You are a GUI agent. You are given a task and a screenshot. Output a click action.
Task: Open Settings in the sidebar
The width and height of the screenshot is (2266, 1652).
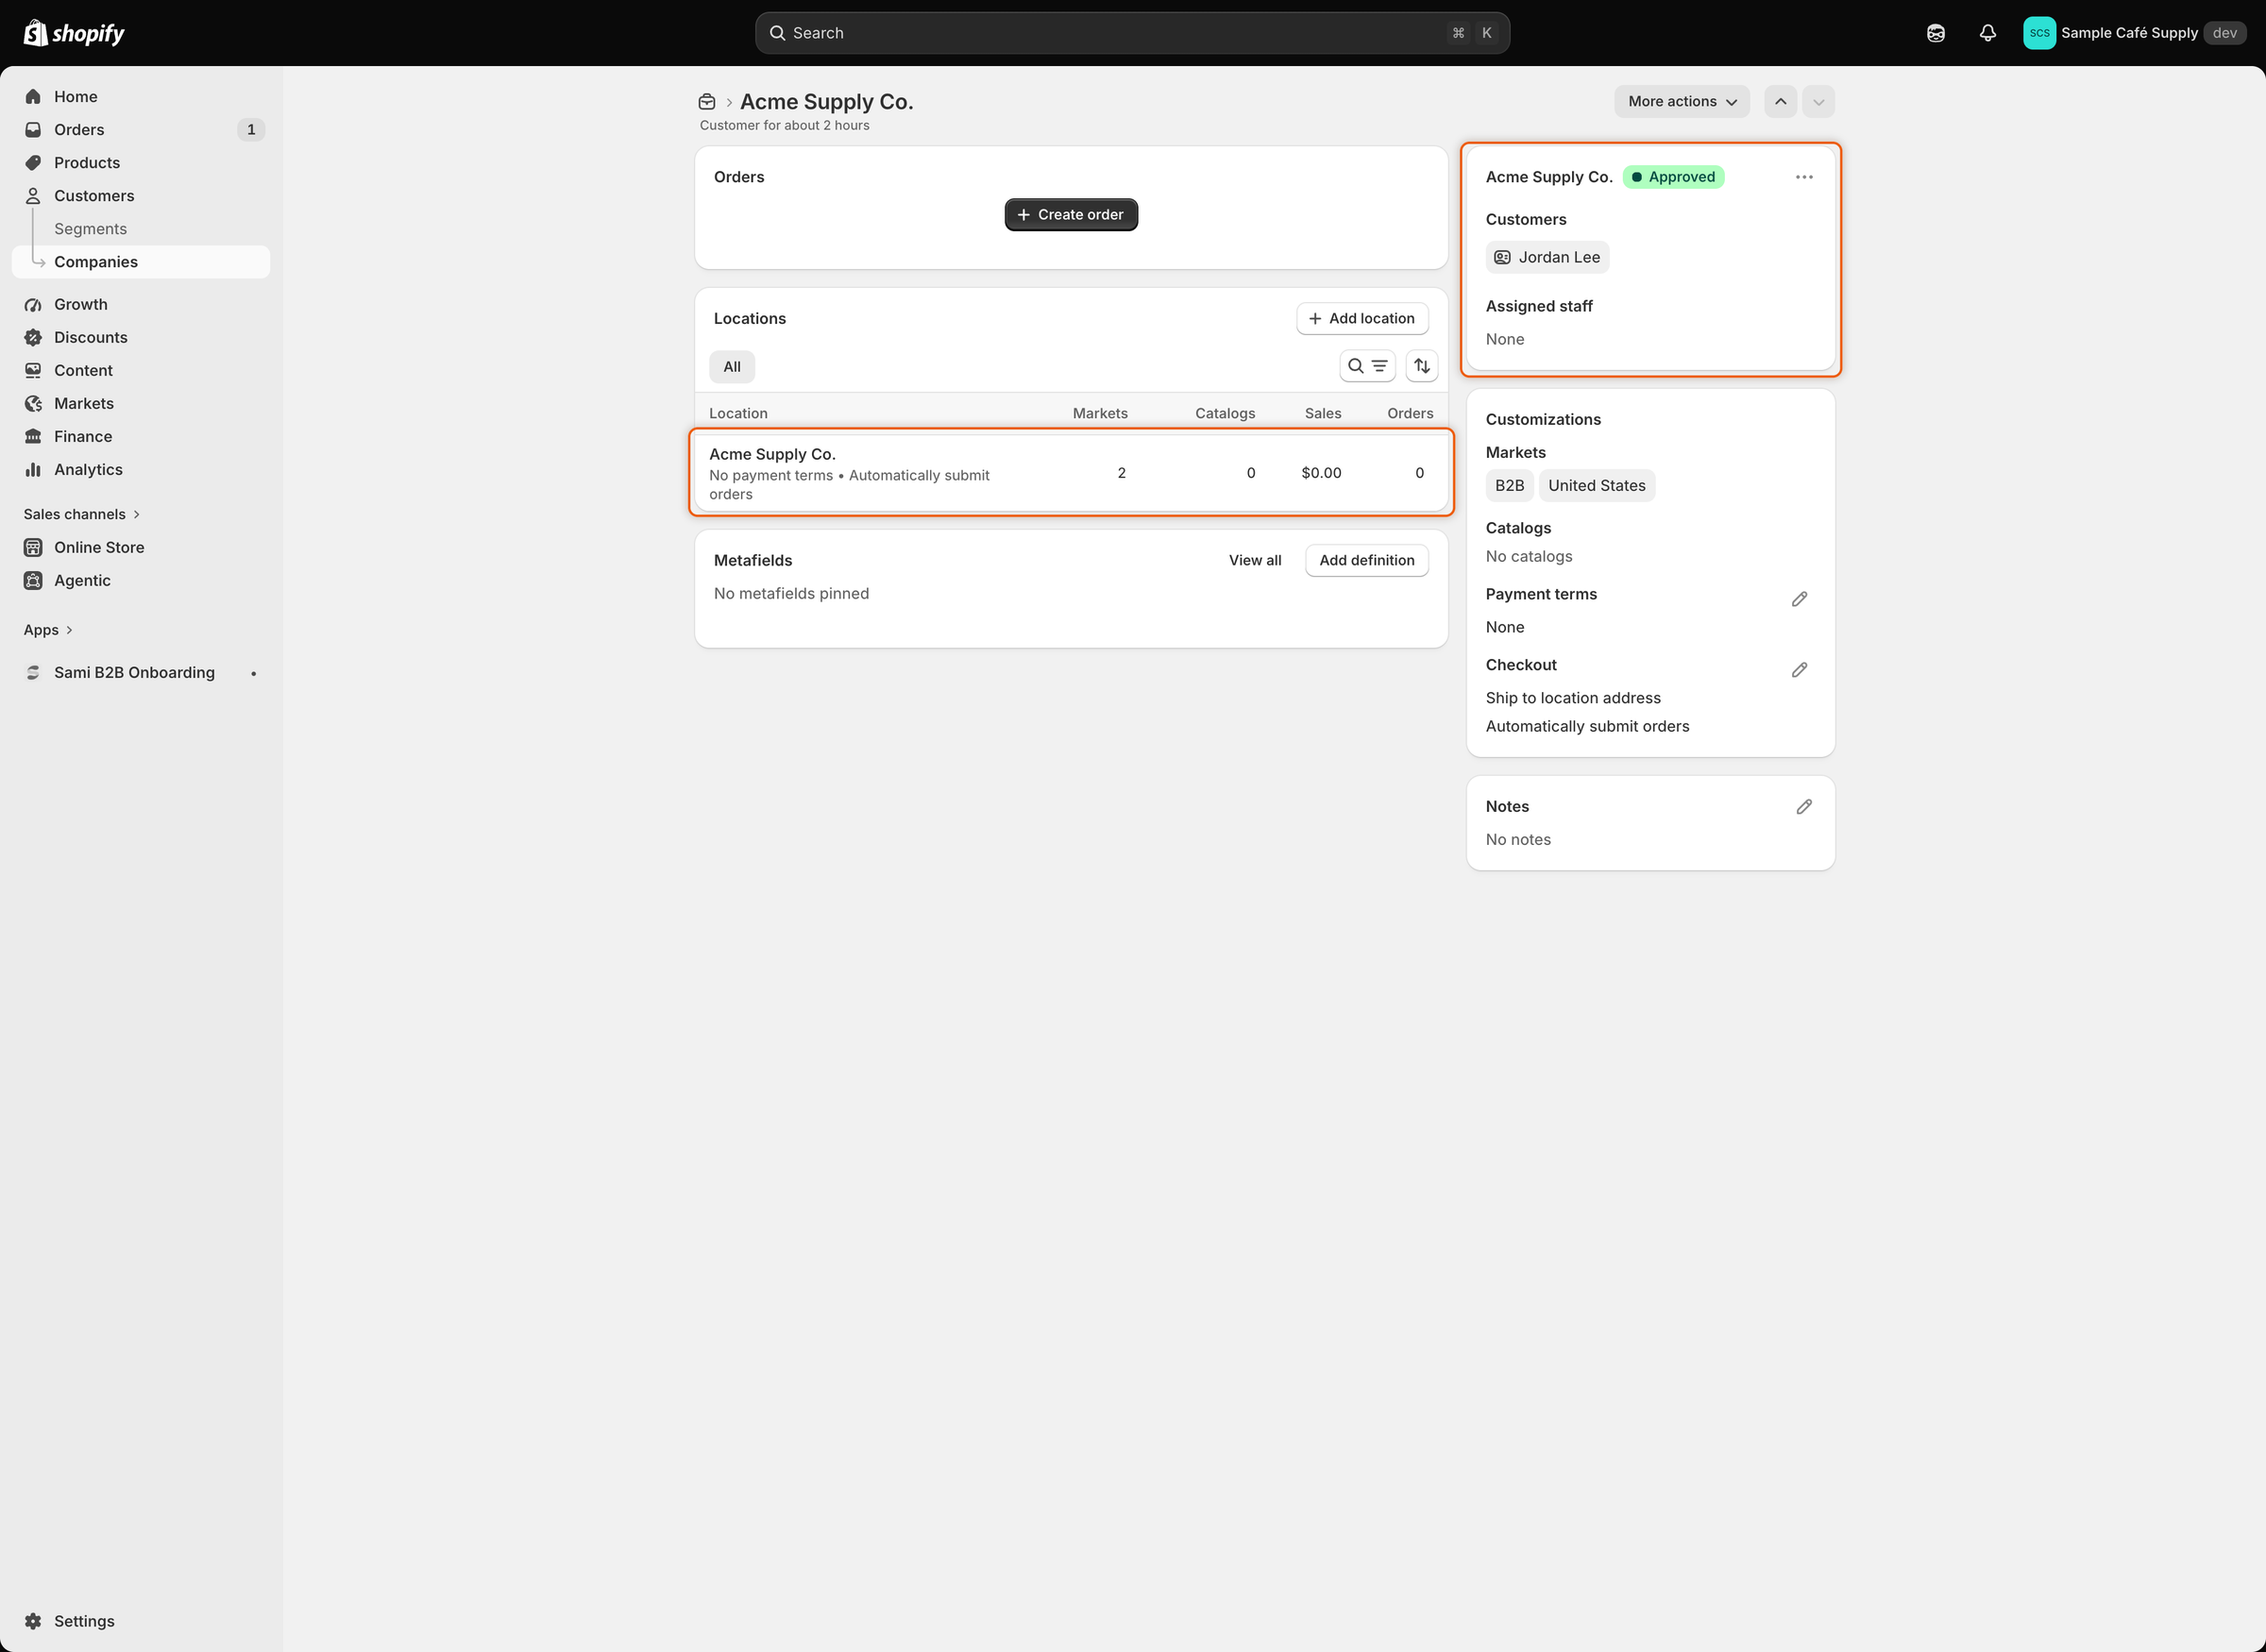[141, 1621]
